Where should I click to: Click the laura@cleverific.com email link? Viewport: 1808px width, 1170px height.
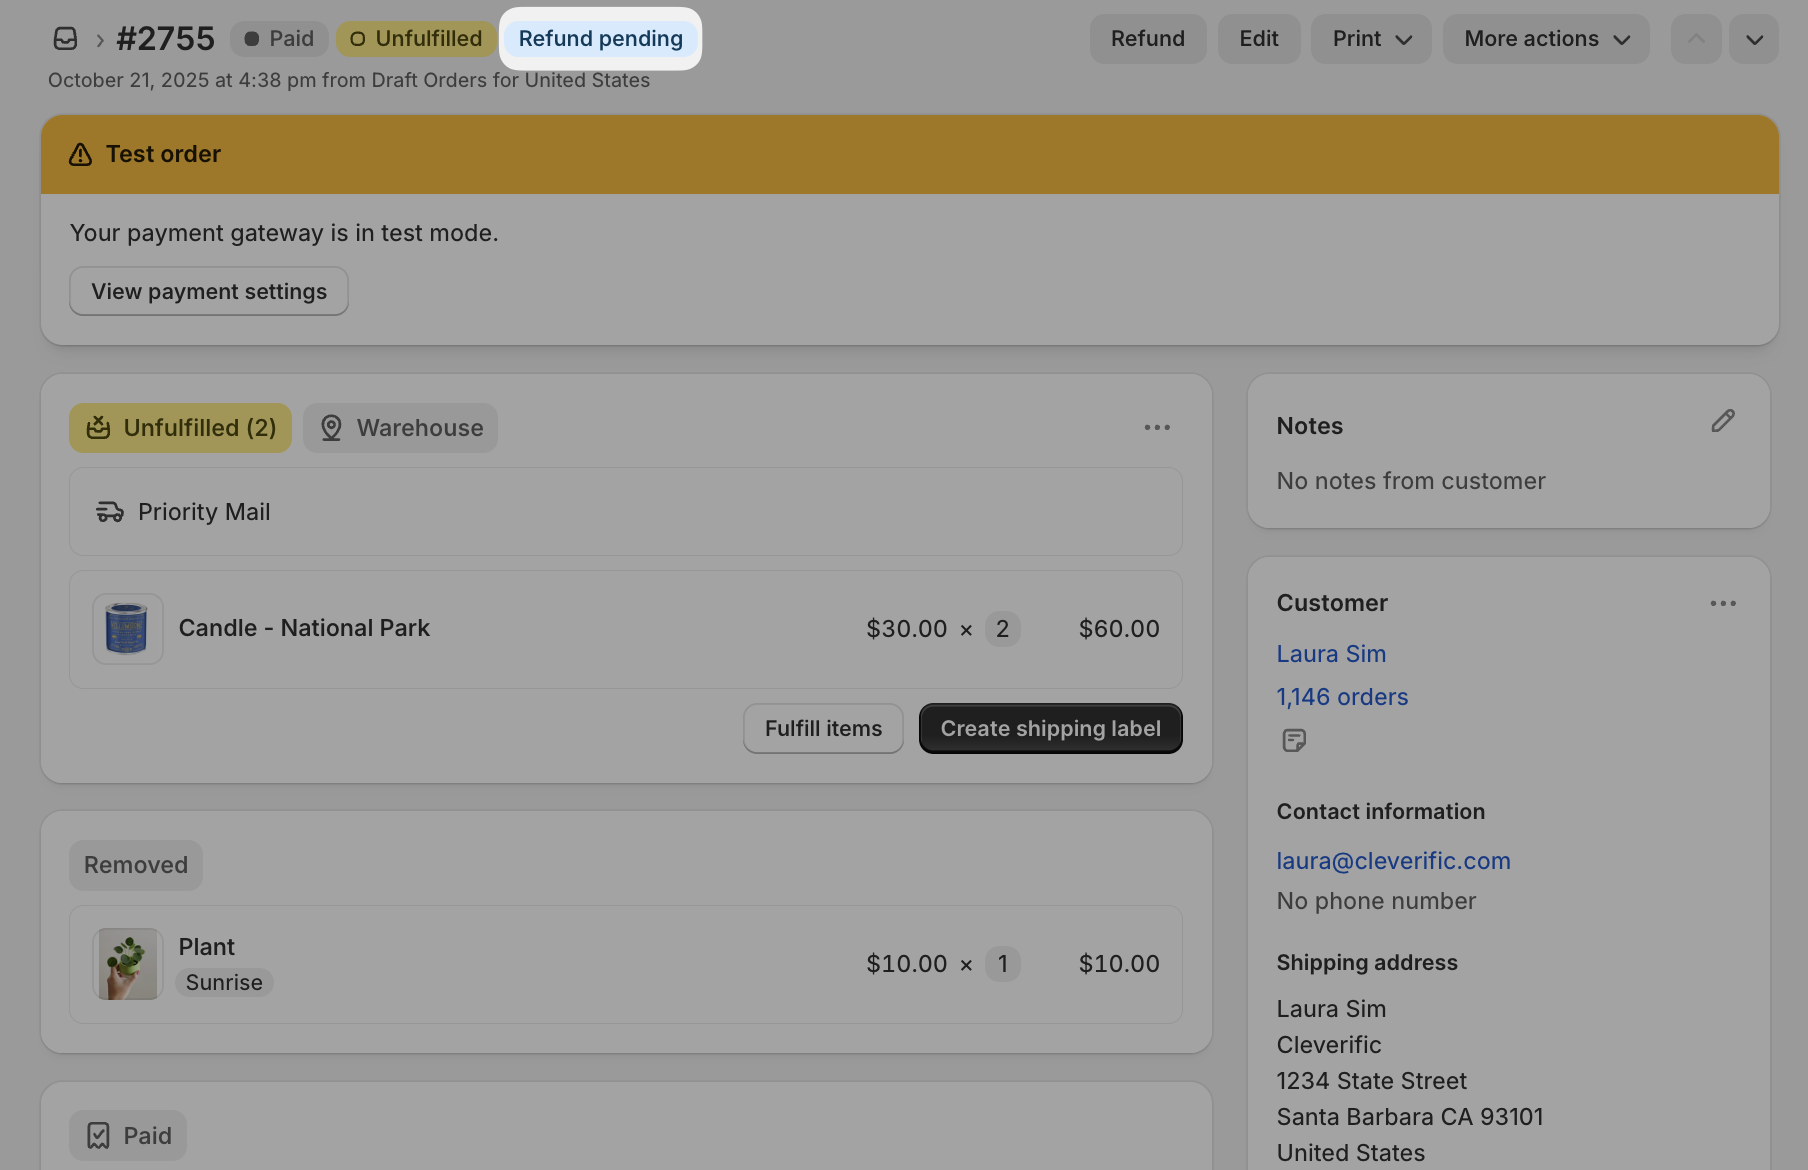click(1393, 861)
